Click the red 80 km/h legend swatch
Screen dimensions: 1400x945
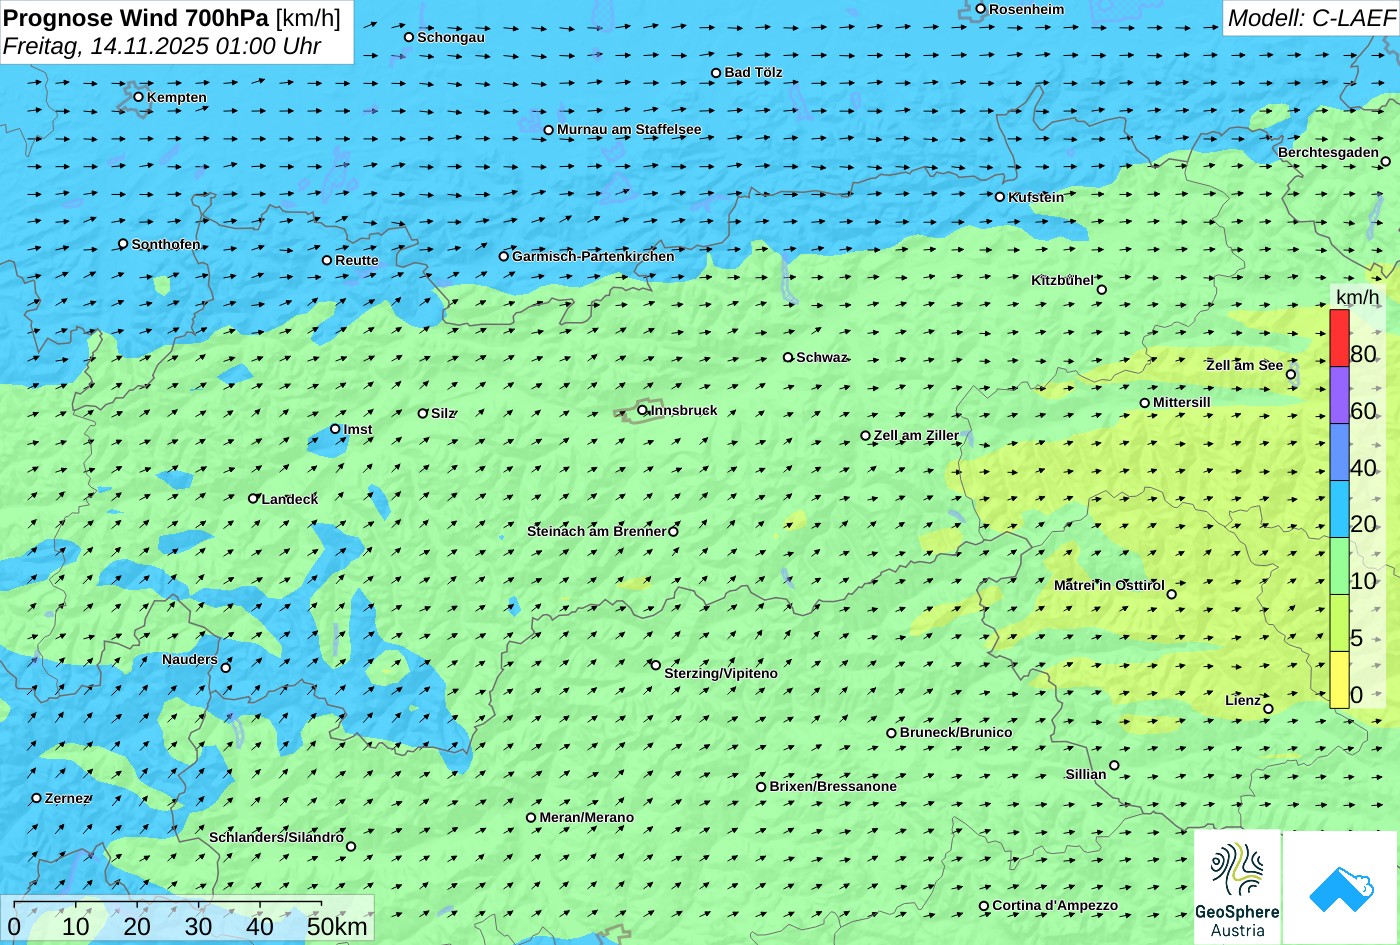click(x=1339, y=338)
